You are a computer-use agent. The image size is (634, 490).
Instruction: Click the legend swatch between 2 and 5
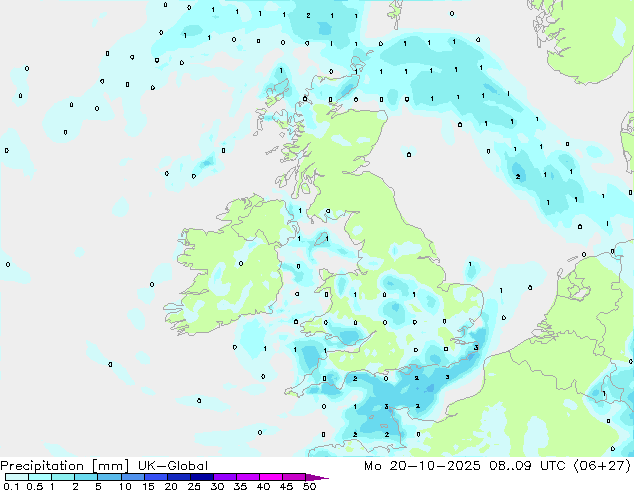click(x=87, y=477)
